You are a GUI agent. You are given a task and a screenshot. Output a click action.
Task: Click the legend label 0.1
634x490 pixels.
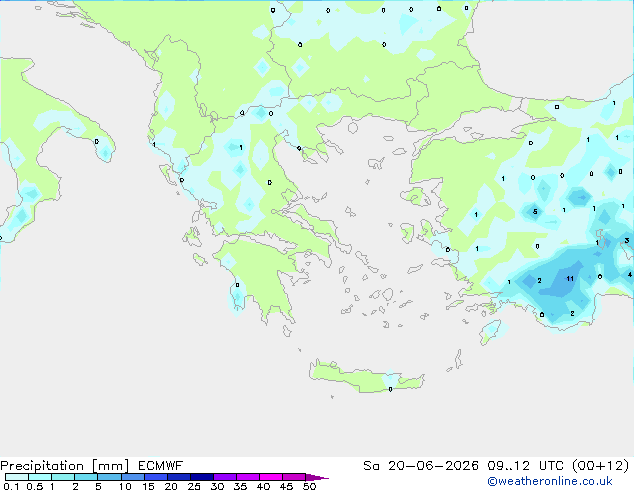click(11, 486)
